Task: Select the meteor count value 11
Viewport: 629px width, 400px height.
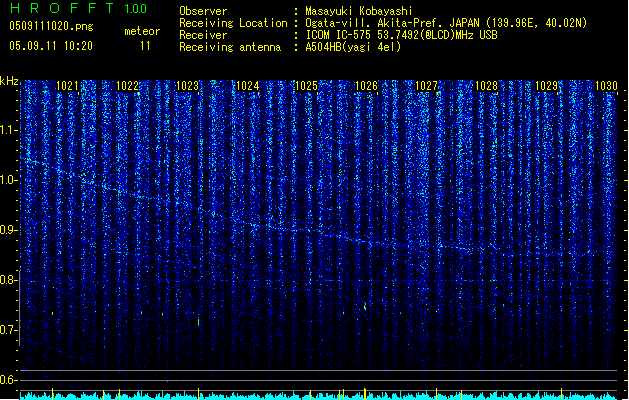Action: pyautogui.click(x=145, y=46)
